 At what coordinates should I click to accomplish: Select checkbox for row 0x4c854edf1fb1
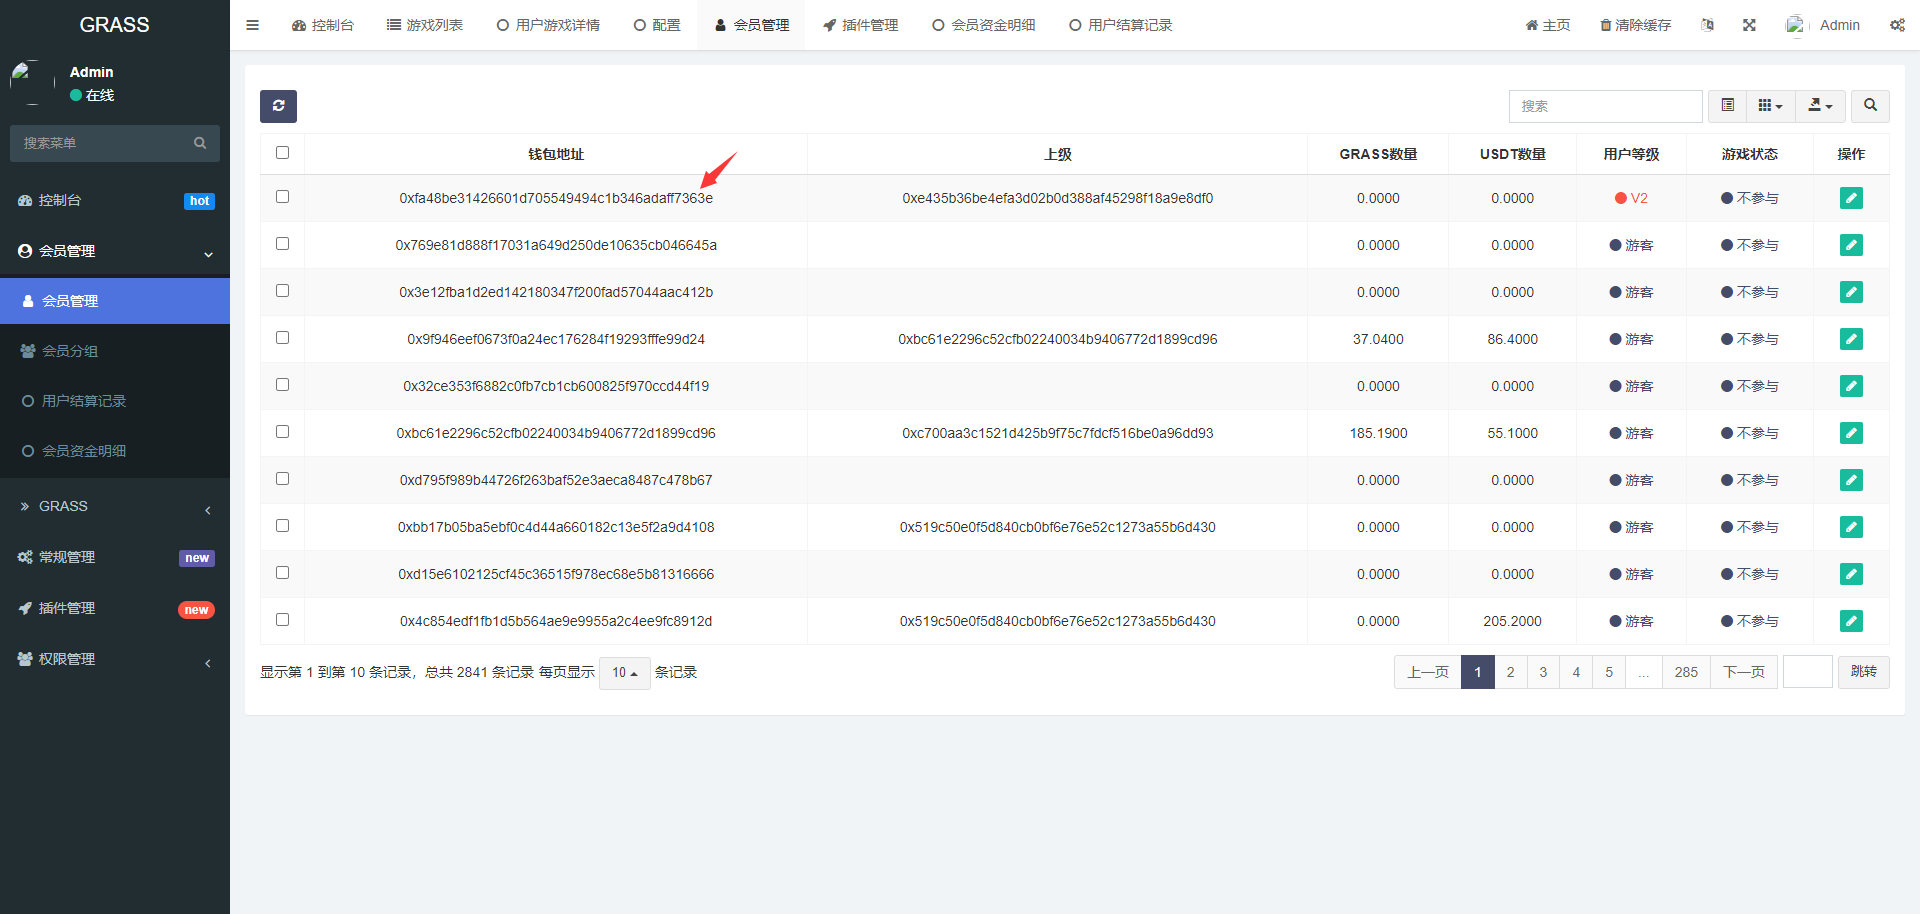(x=282, y=620)
